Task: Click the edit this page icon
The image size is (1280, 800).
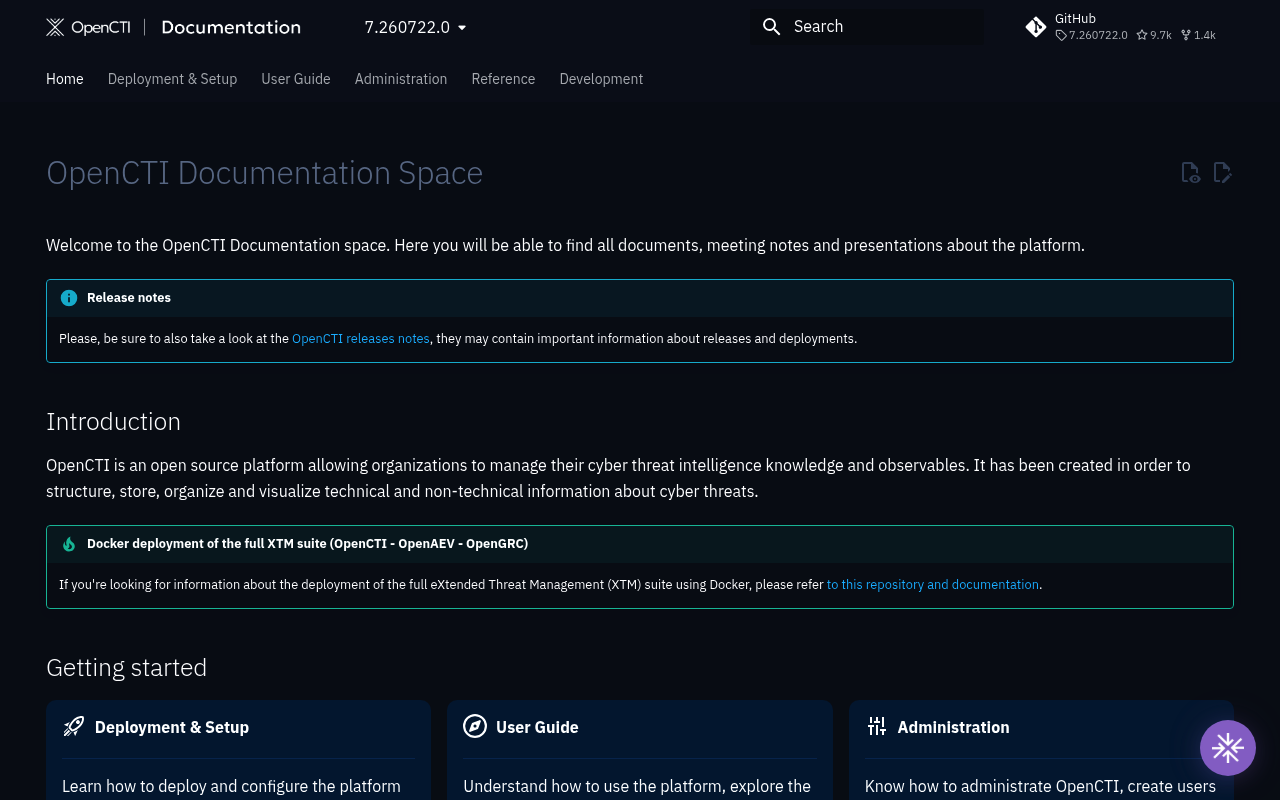Action: pyautogui.click(x=1222, y=173)
